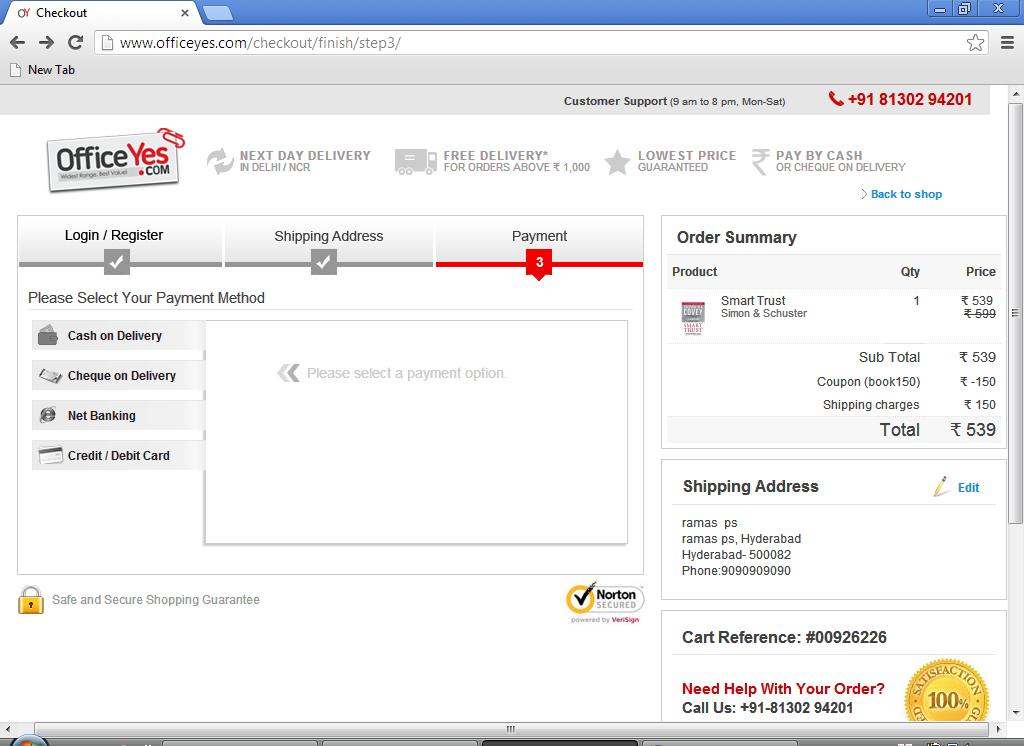Go to Login / Register step
The height and width of the screenshot is (746, 1024).
(x=114, y=236)
